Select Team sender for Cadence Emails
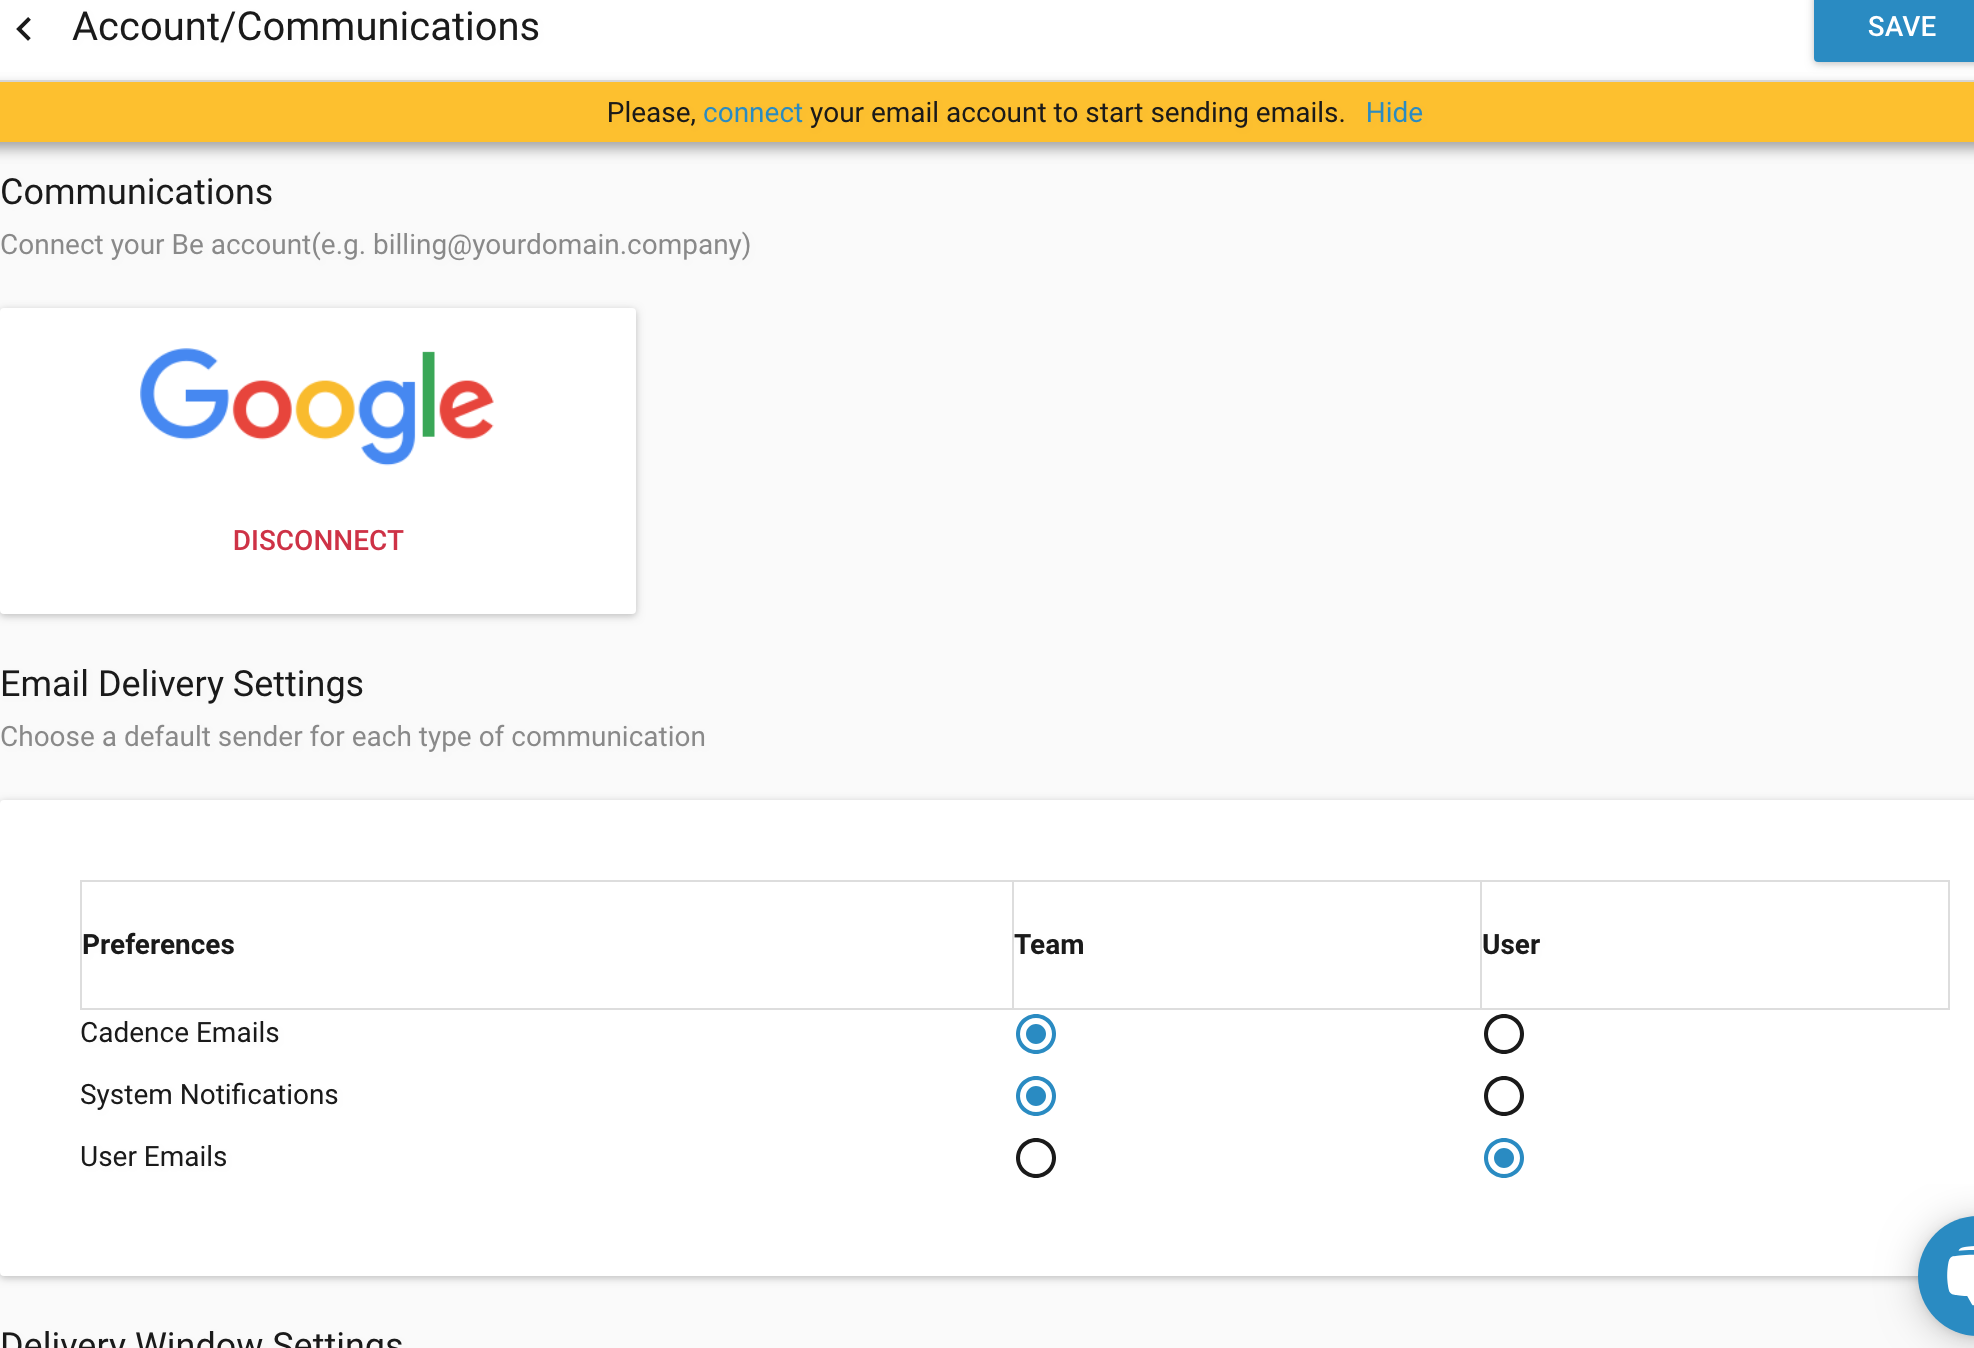1974x1348 pixels. [x=1036, y=1034]
